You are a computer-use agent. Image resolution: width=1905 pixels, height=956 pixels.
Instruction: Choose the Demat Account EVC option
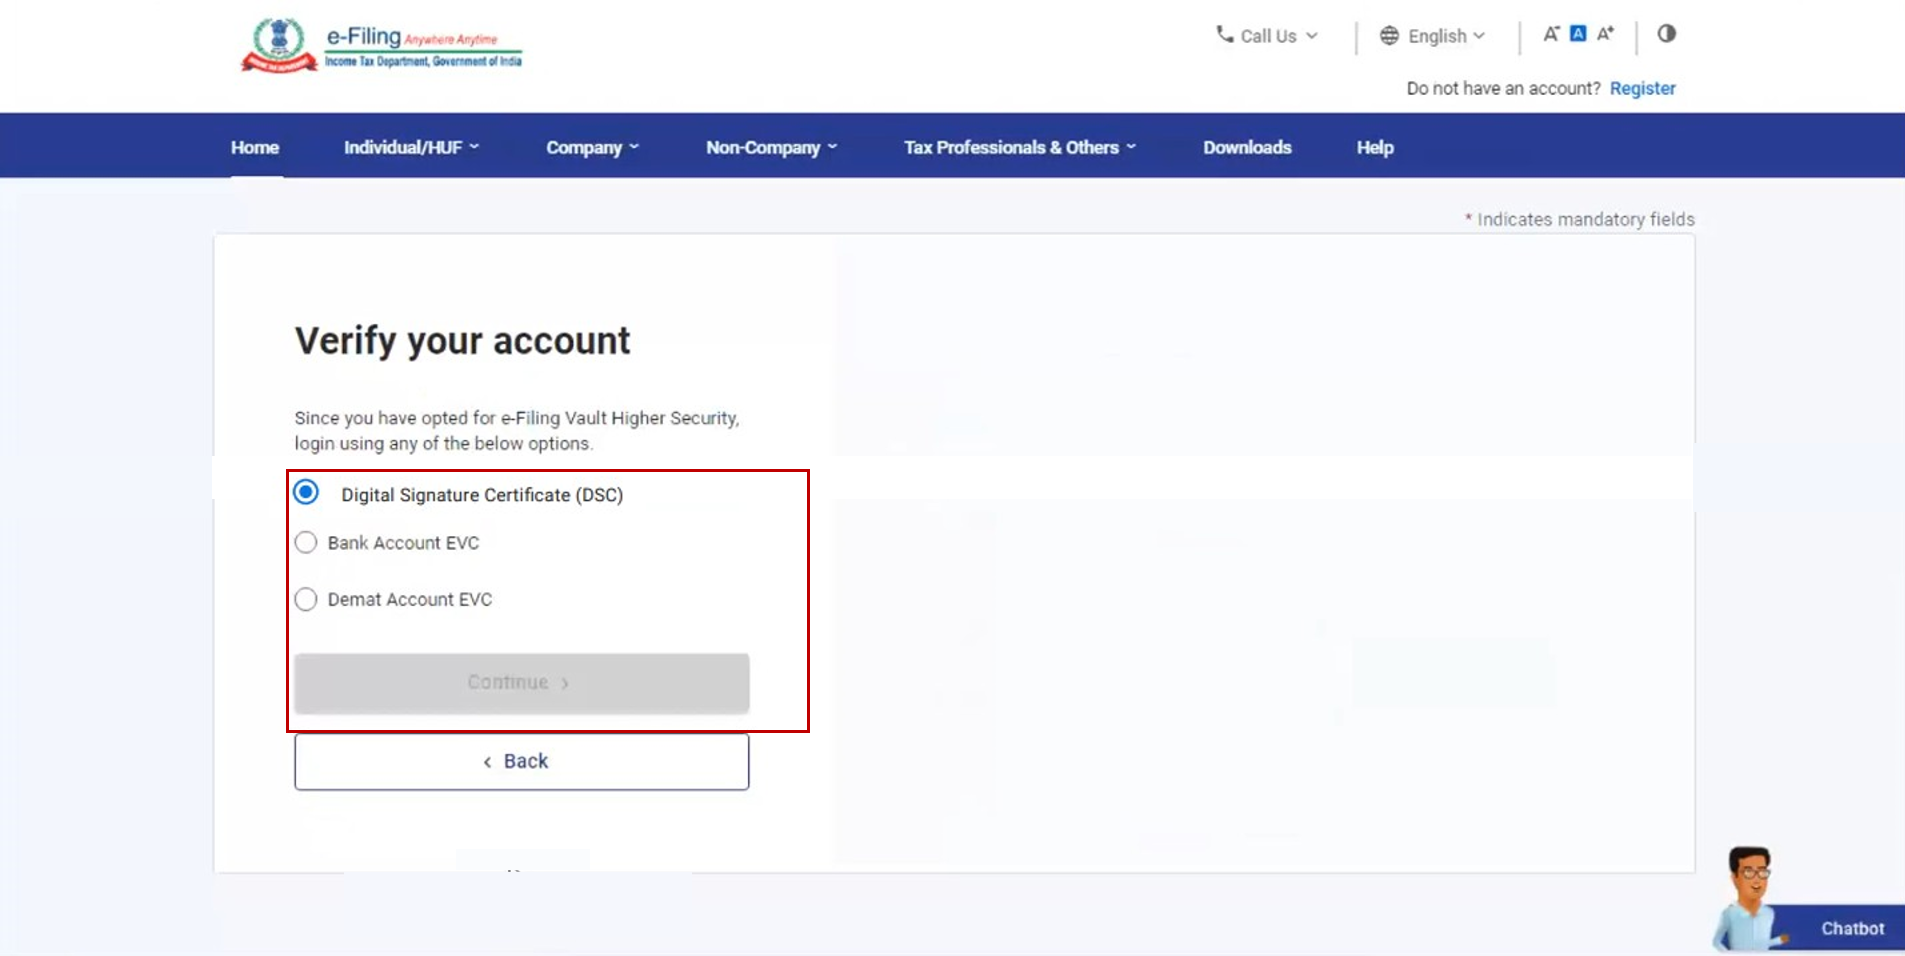(306, 599)
